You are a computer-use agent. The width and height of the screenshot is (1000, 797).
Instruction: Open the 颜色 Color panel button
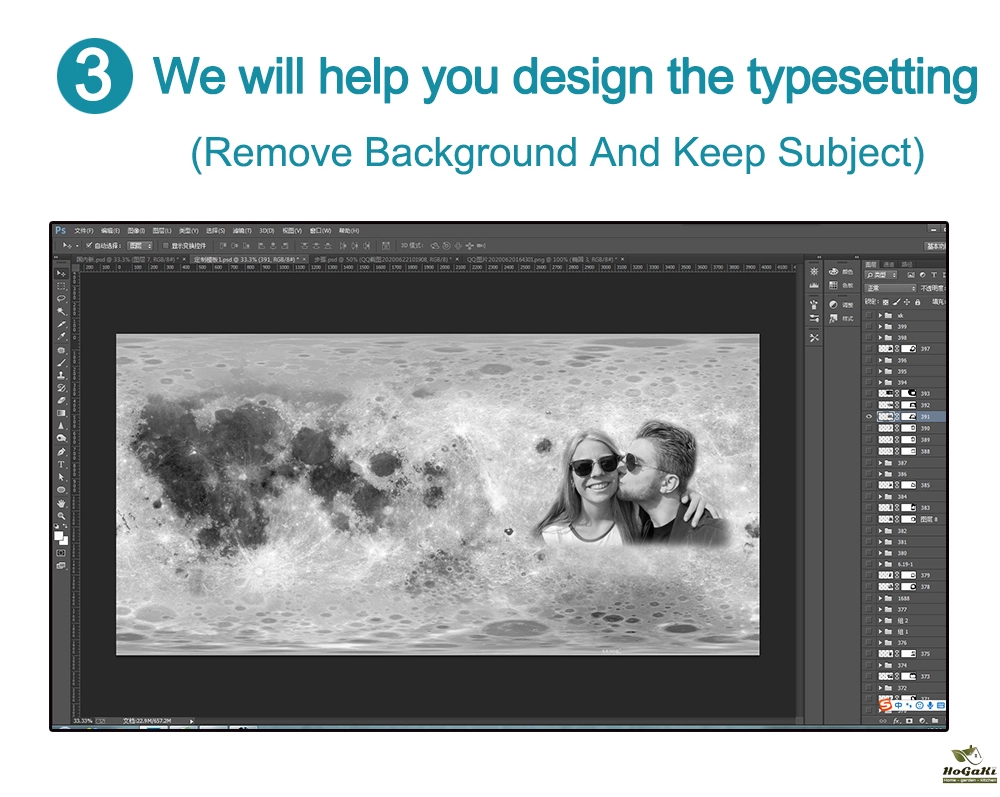coord(840,272)
